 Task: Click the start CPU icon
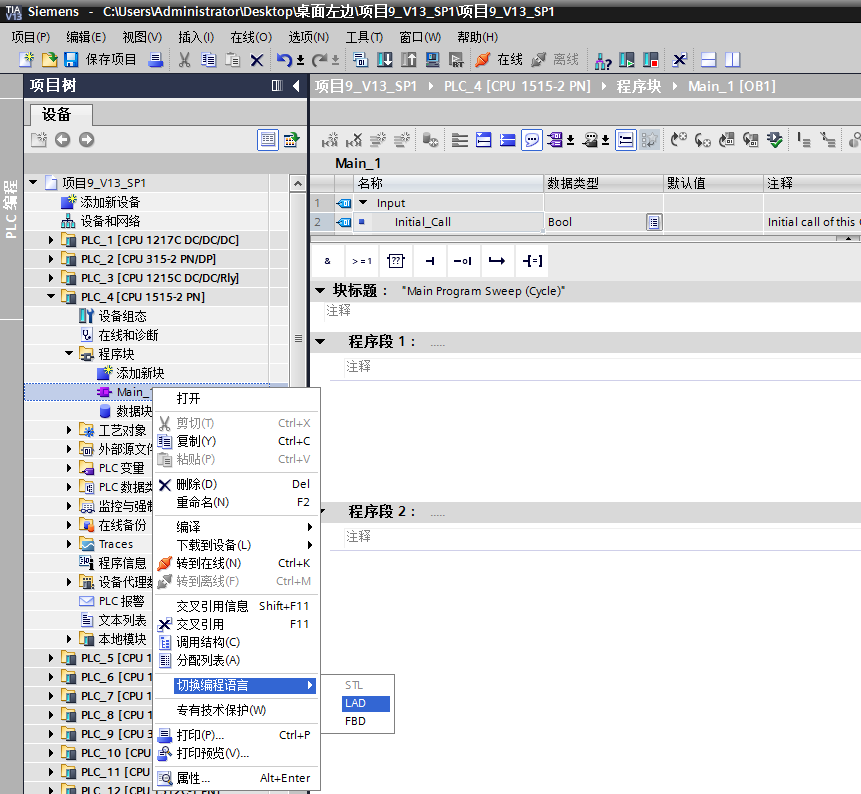[x=627, y=59]
